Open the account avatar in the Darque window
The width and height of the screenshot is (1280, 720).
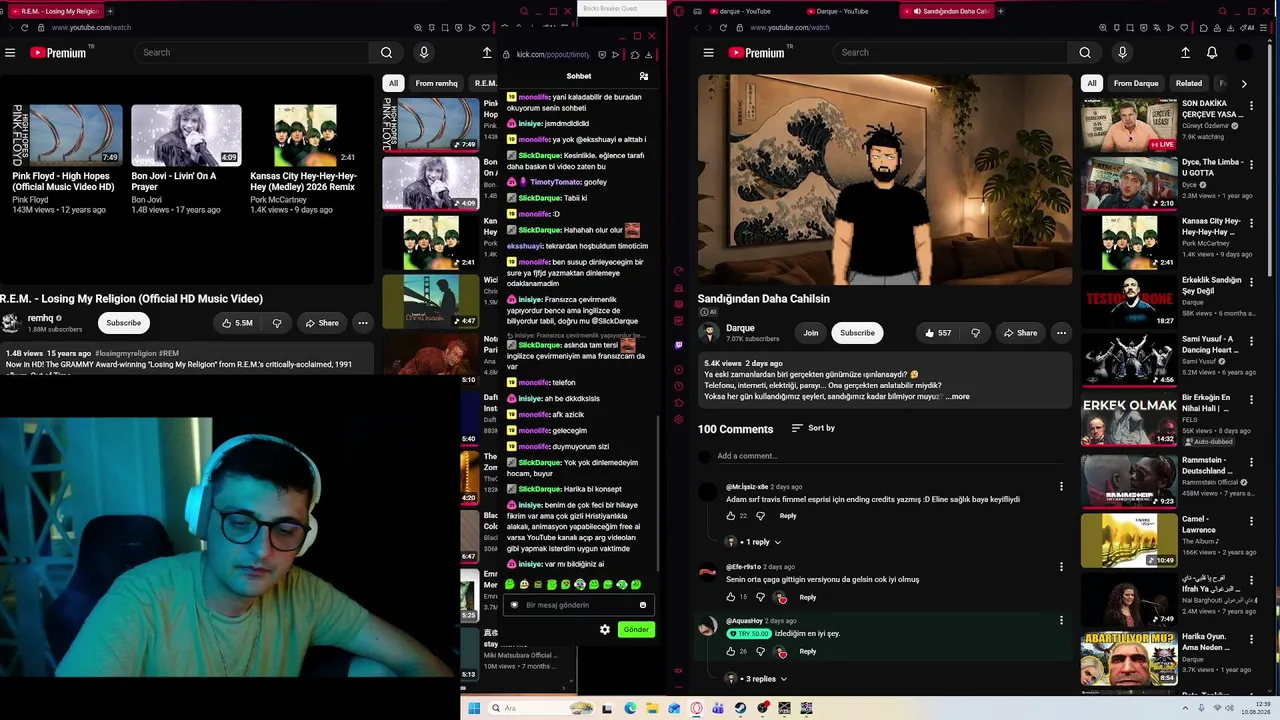tap(1244, 52)
